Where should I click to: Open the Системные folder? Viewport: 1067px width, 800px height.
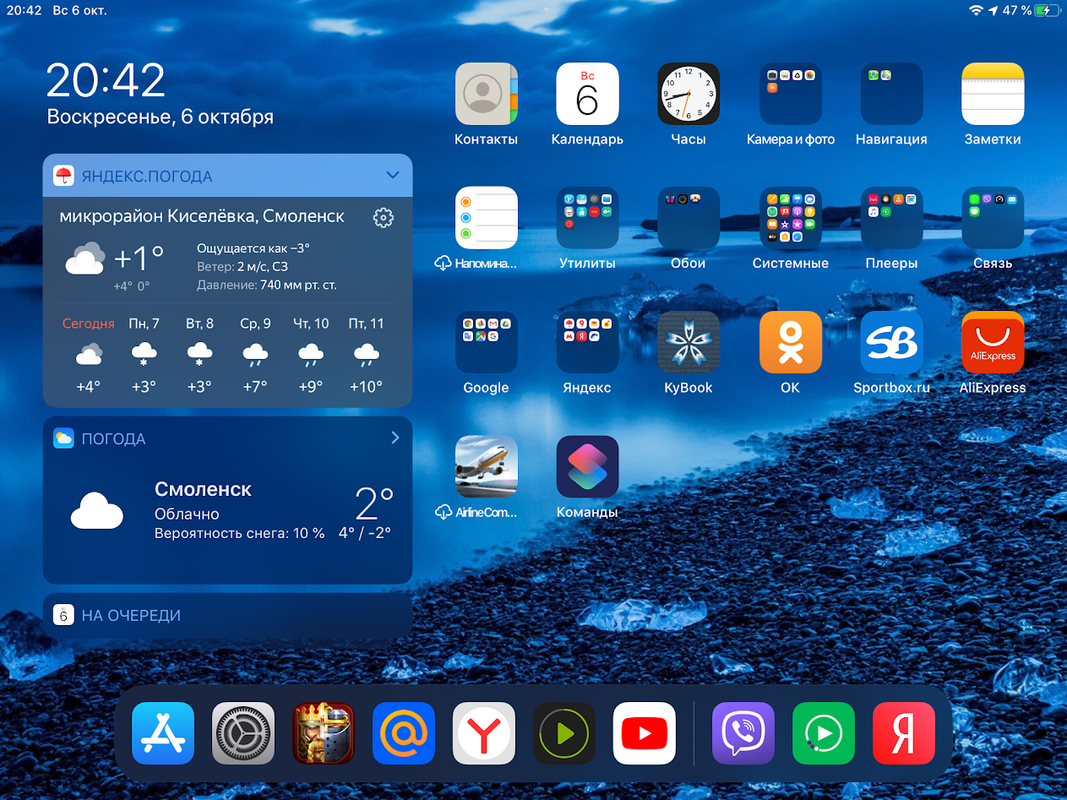pos(790,218)
